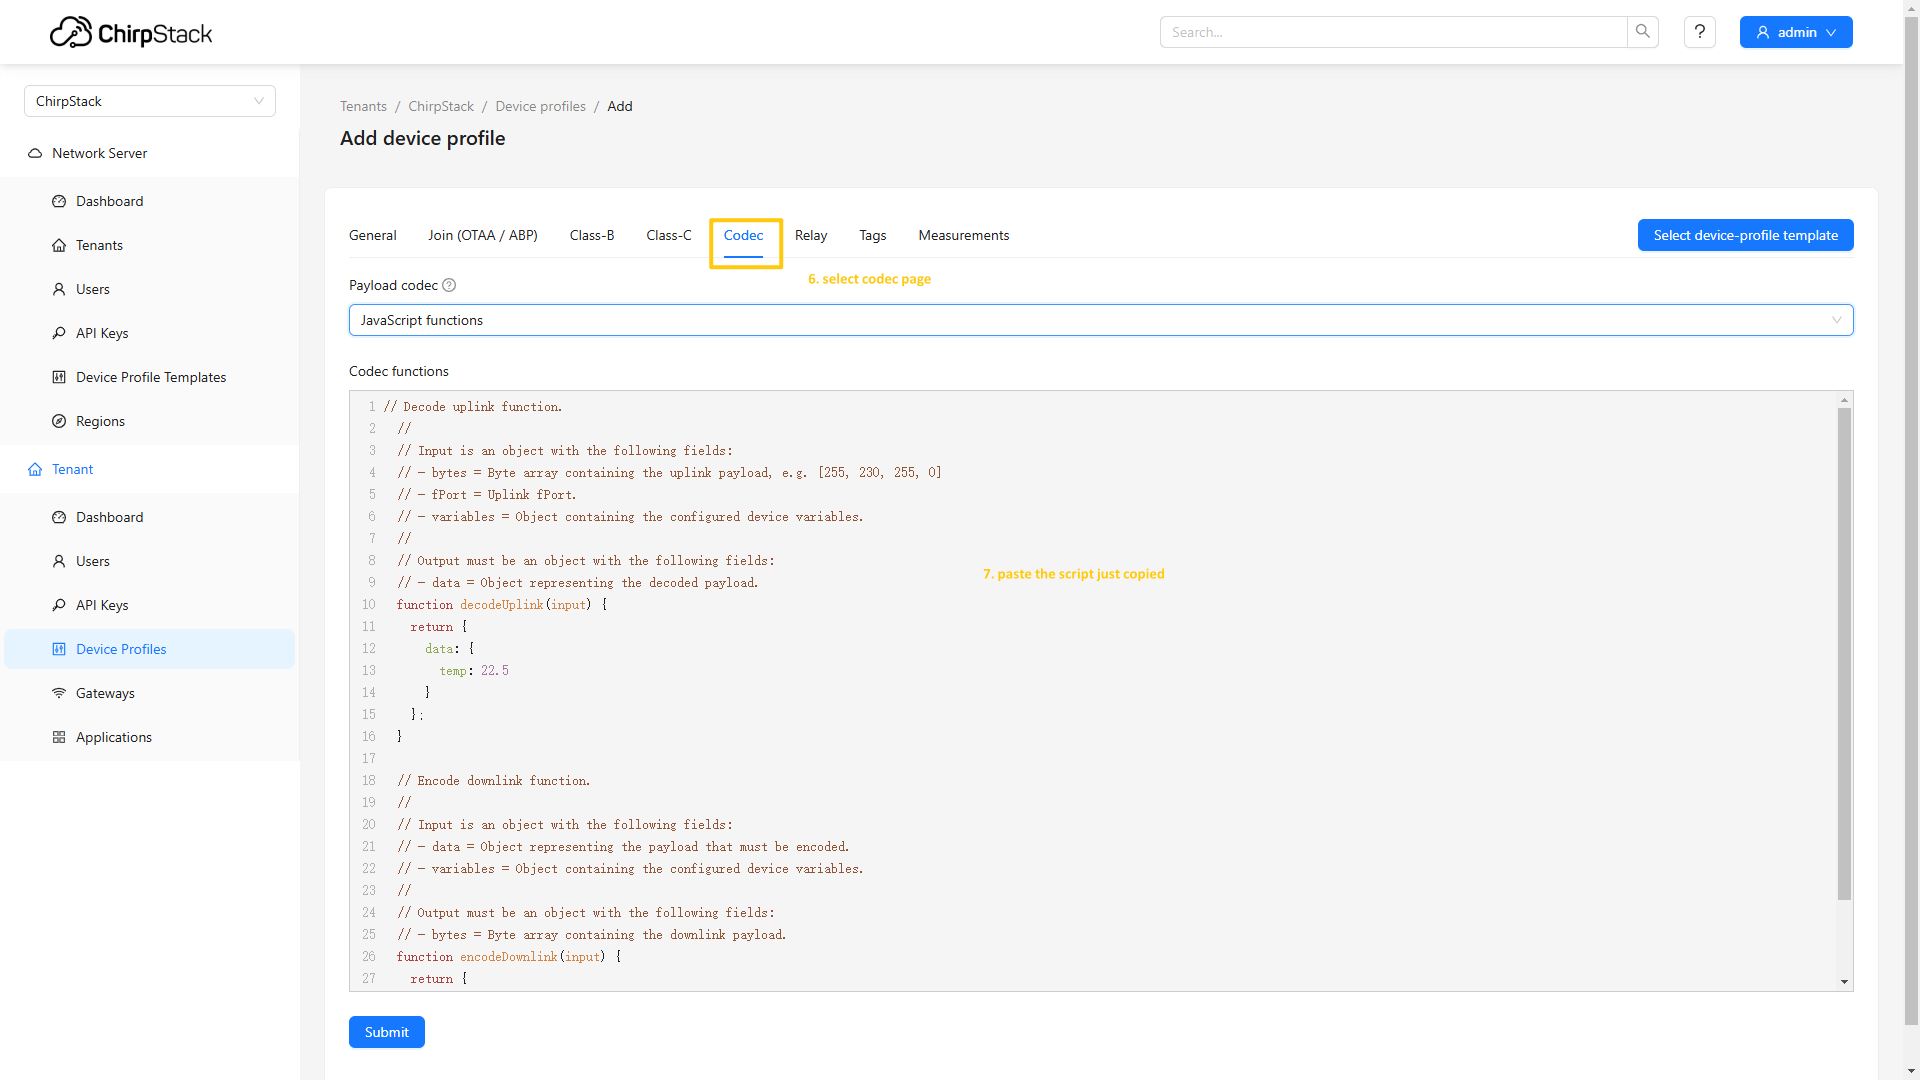This screenshot has height=1080, width=1920.
Task: Switch to the General tab
Action: point(372,235)
